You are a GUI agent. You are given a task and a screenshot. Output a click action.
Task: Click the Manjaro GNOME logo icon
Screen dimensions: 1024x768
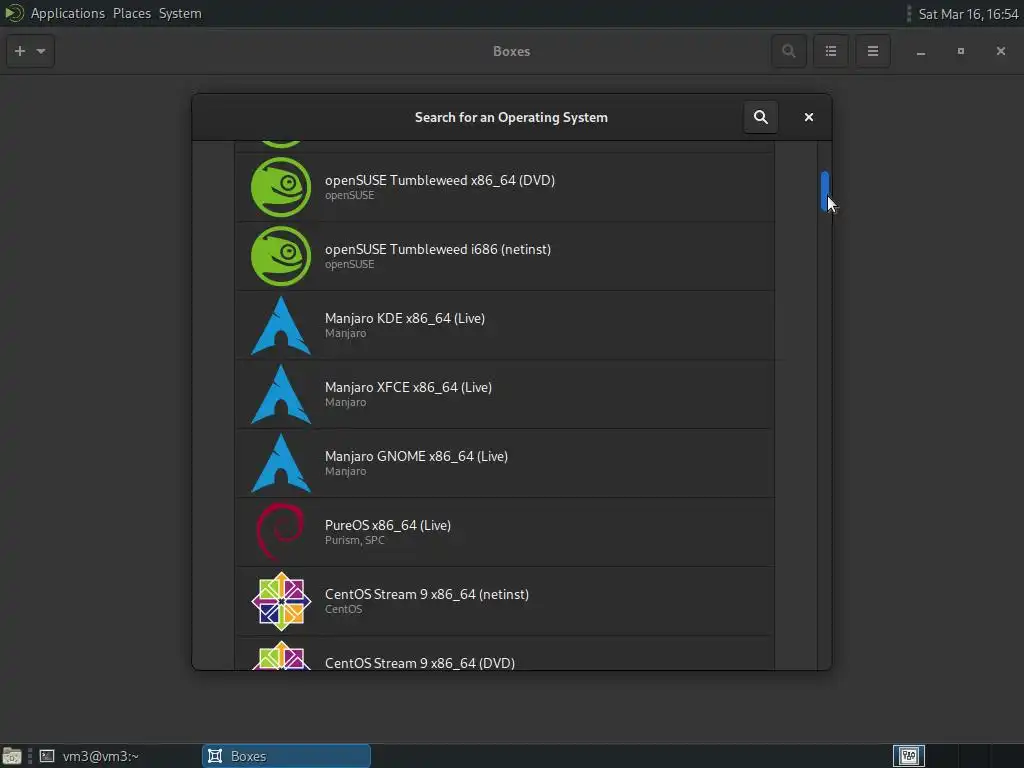tap(281, 463)
